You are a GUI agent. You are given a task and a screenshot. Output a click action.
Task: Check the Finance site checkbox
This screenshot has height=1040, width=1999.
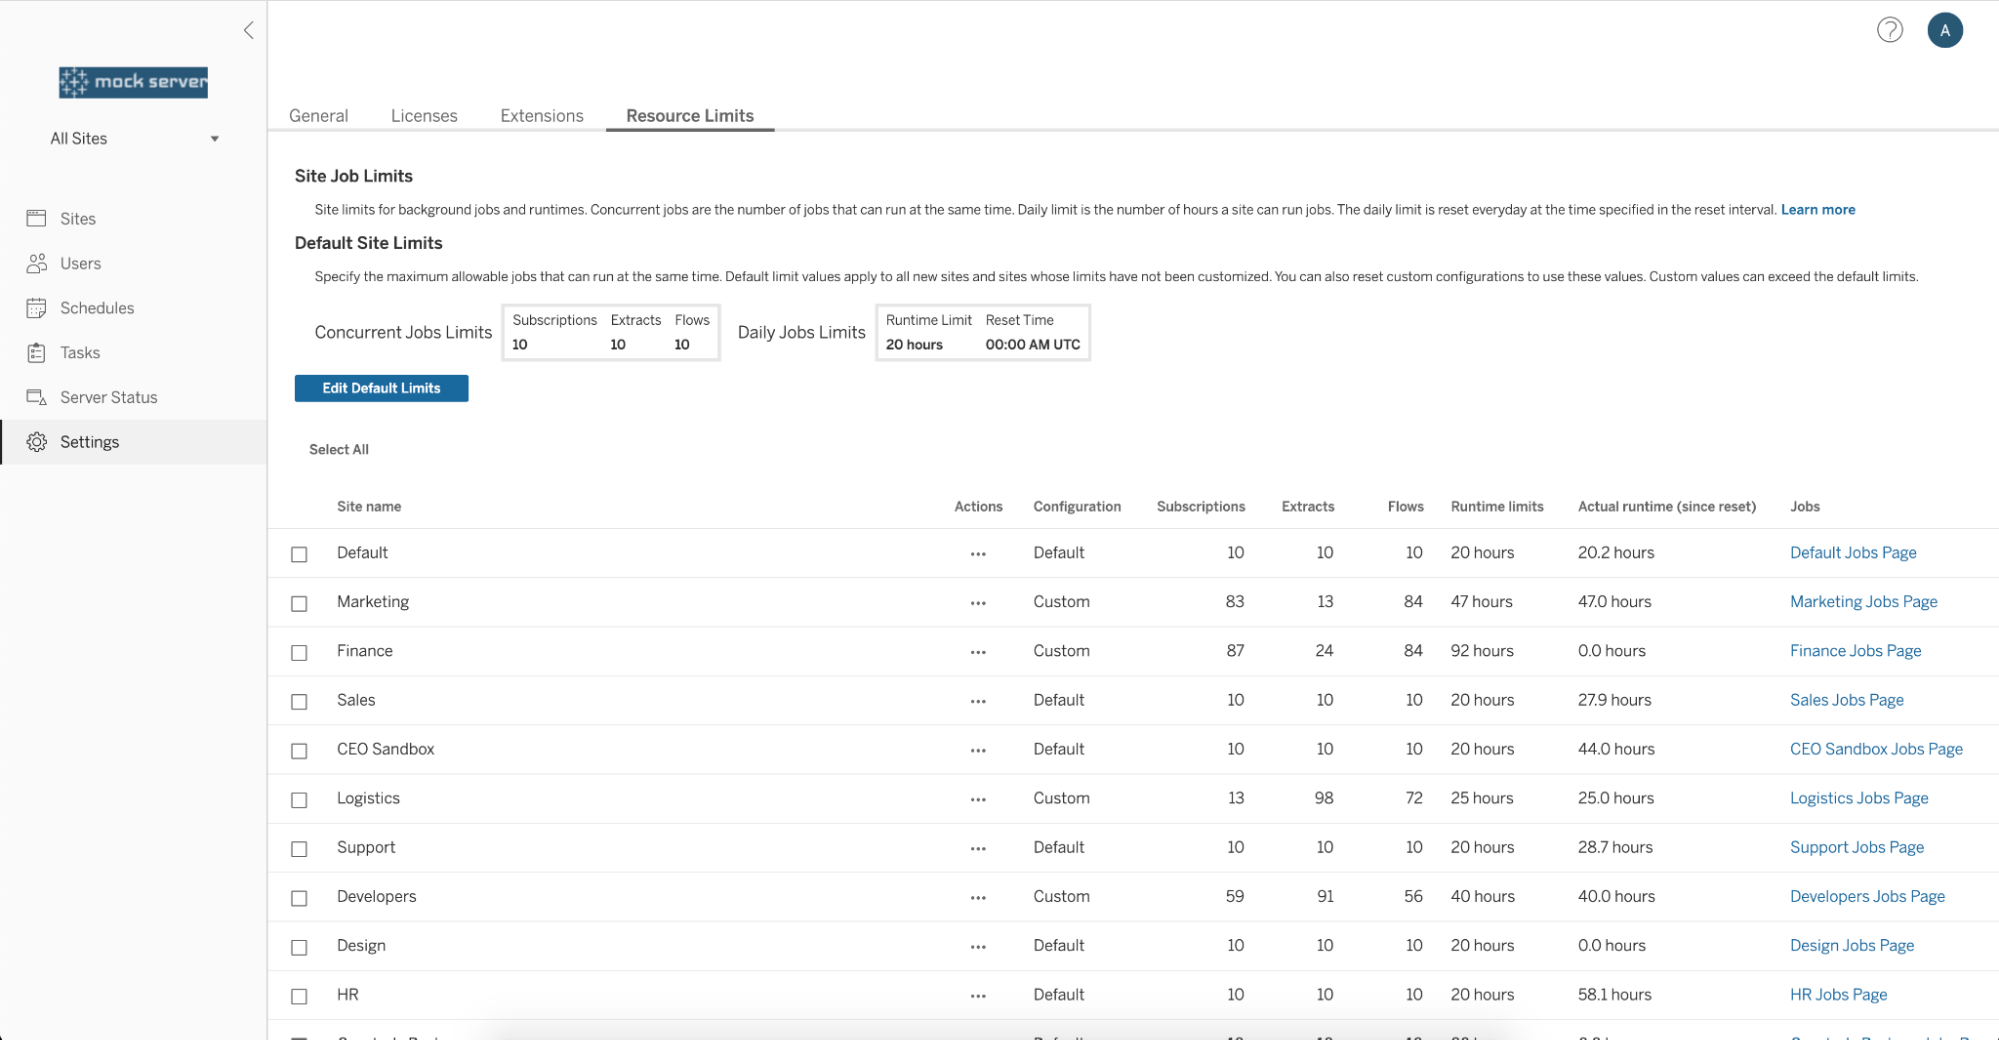click(x=299, y=653)
